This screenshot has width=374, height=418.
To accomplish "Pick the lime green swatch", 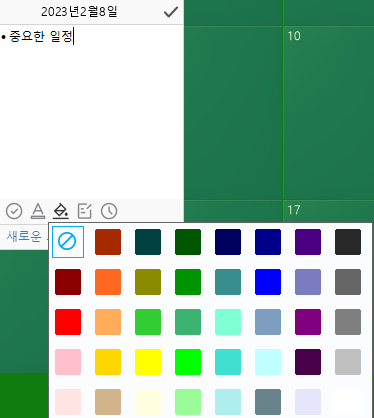I will point(148,322).
